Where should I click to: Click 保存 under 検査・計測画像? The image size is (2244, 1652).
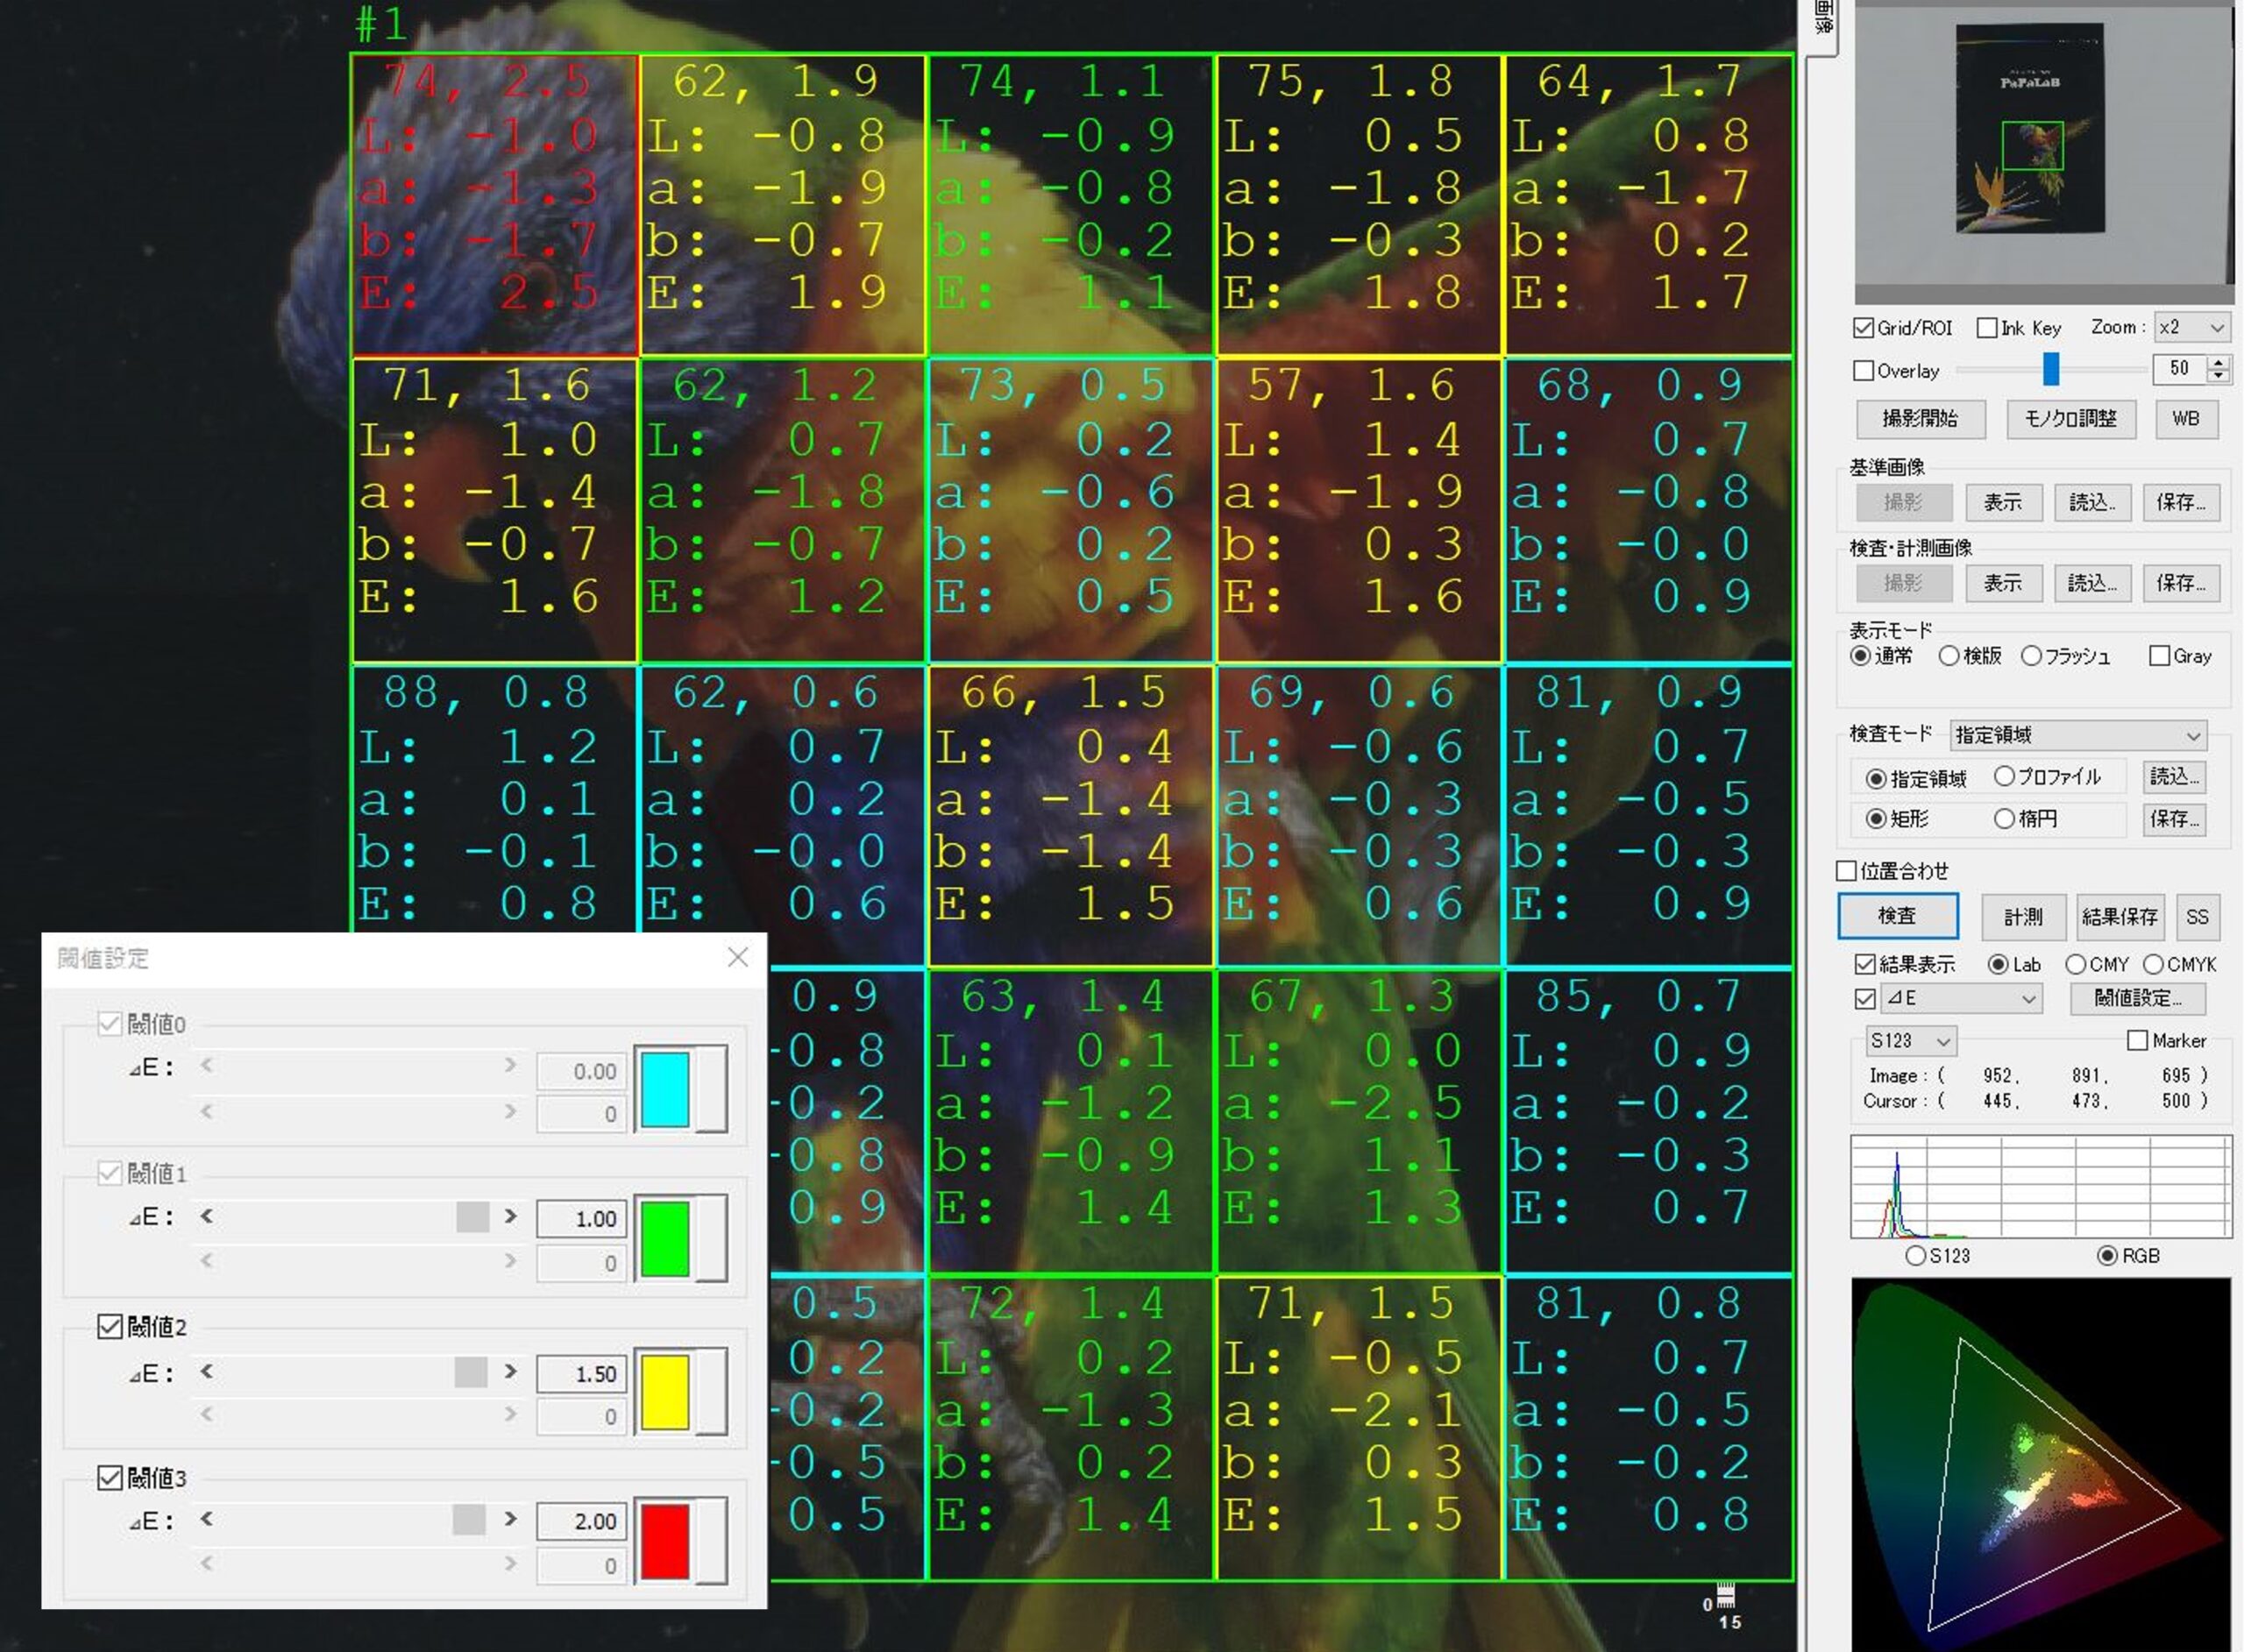coord(2181,584)
